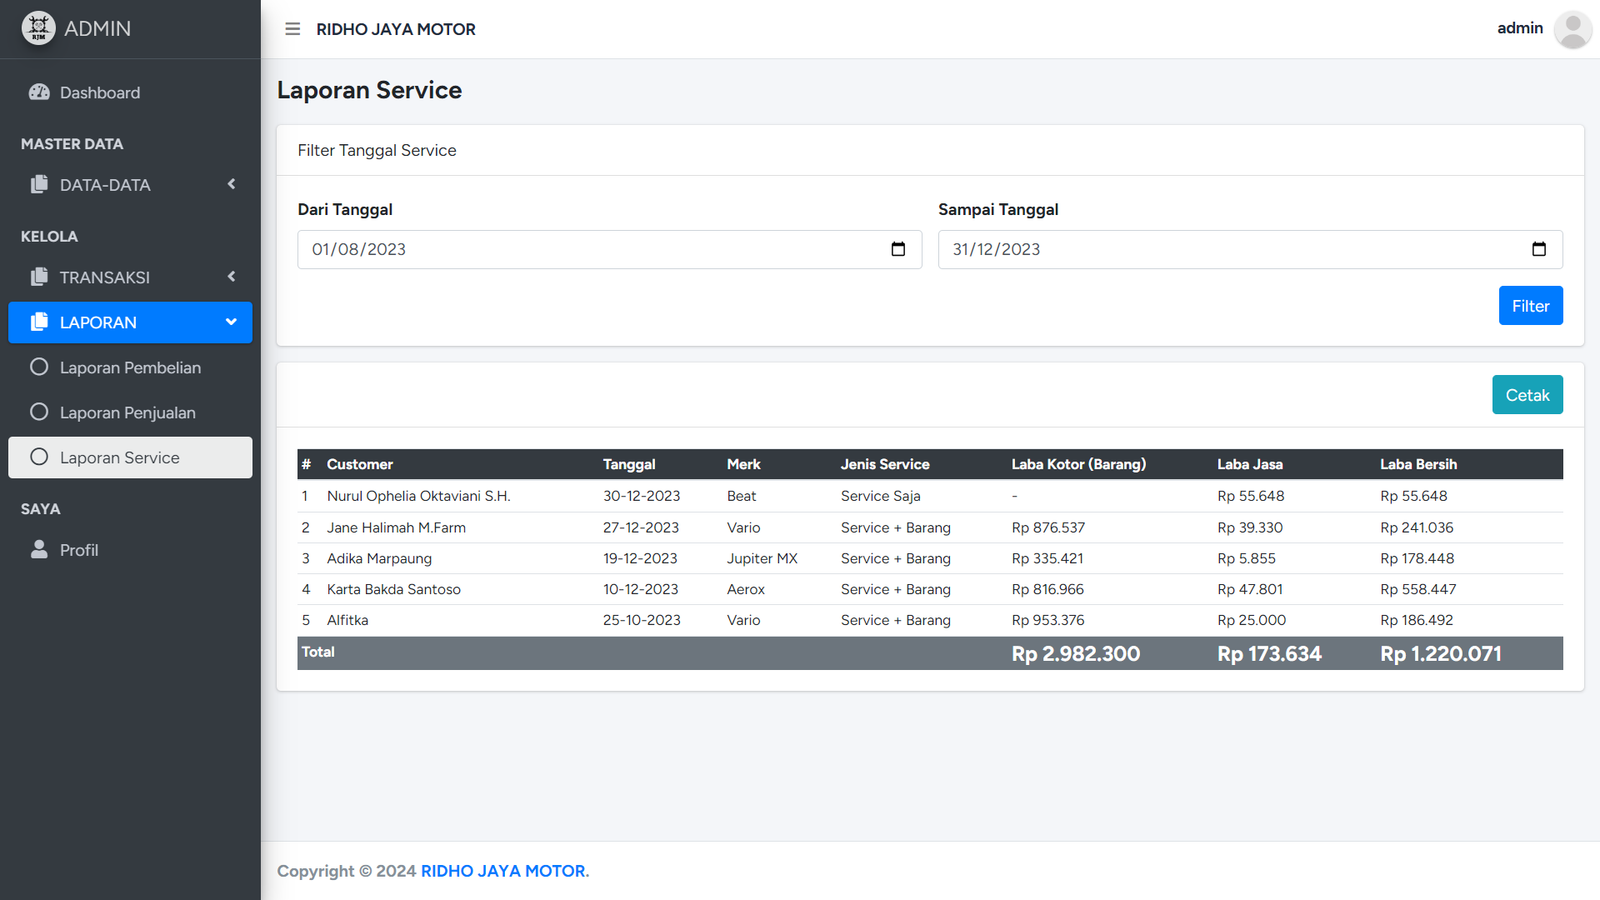1600x900 pixels.
Task: Select the Laporan Pembelian circle option
Action: 39,367
